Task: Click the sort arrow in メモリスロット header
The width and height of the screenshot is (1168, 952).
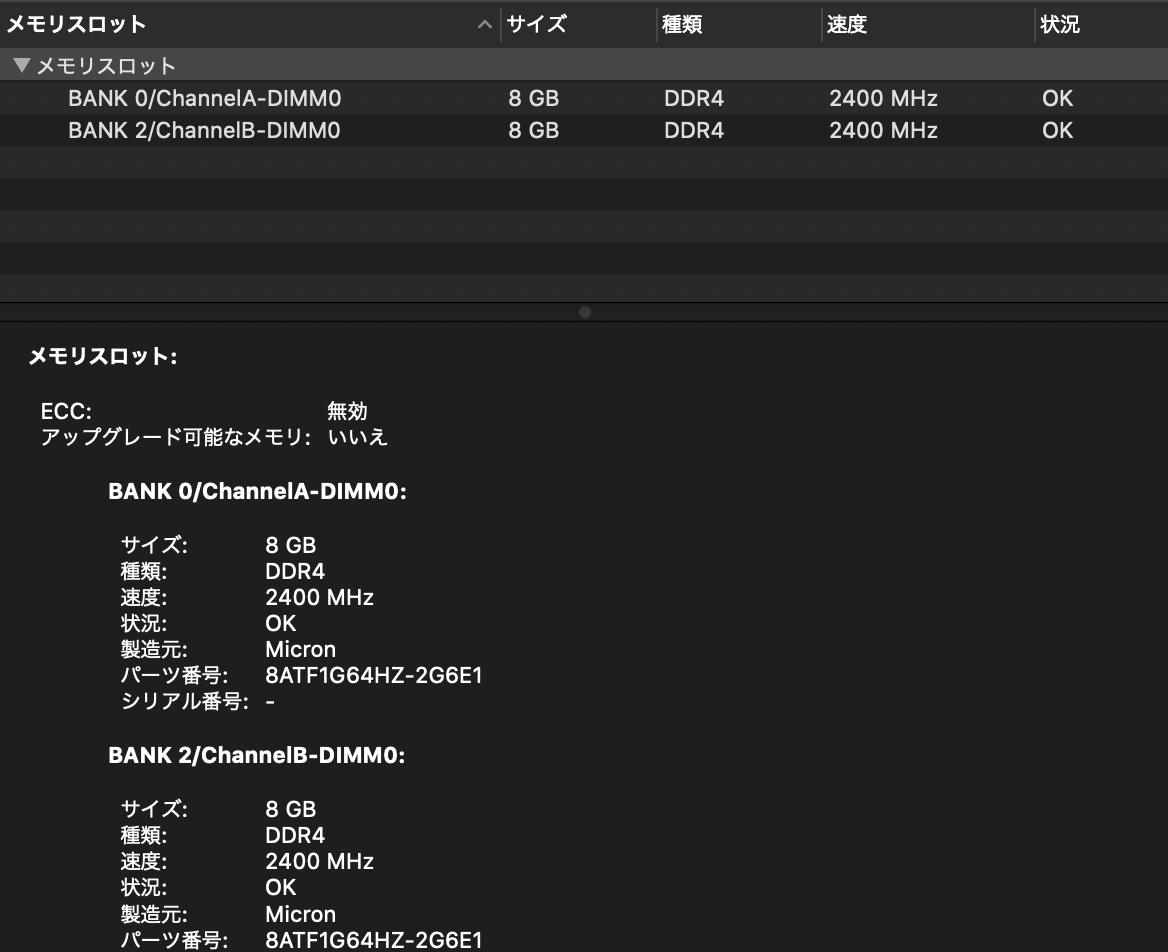Action: tap(485, 25)
